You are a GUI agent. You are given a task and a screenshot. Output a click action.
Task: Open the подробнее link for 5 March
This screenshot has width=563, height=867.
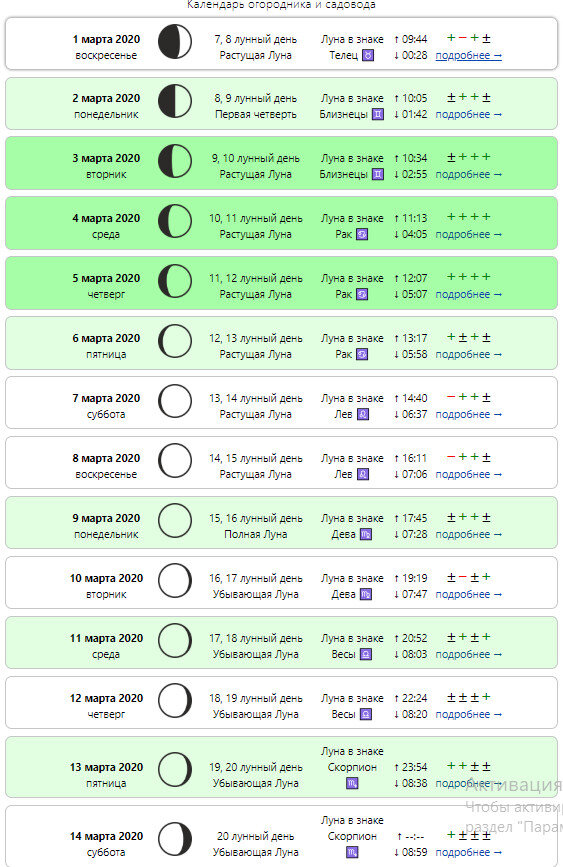[468, 294]
